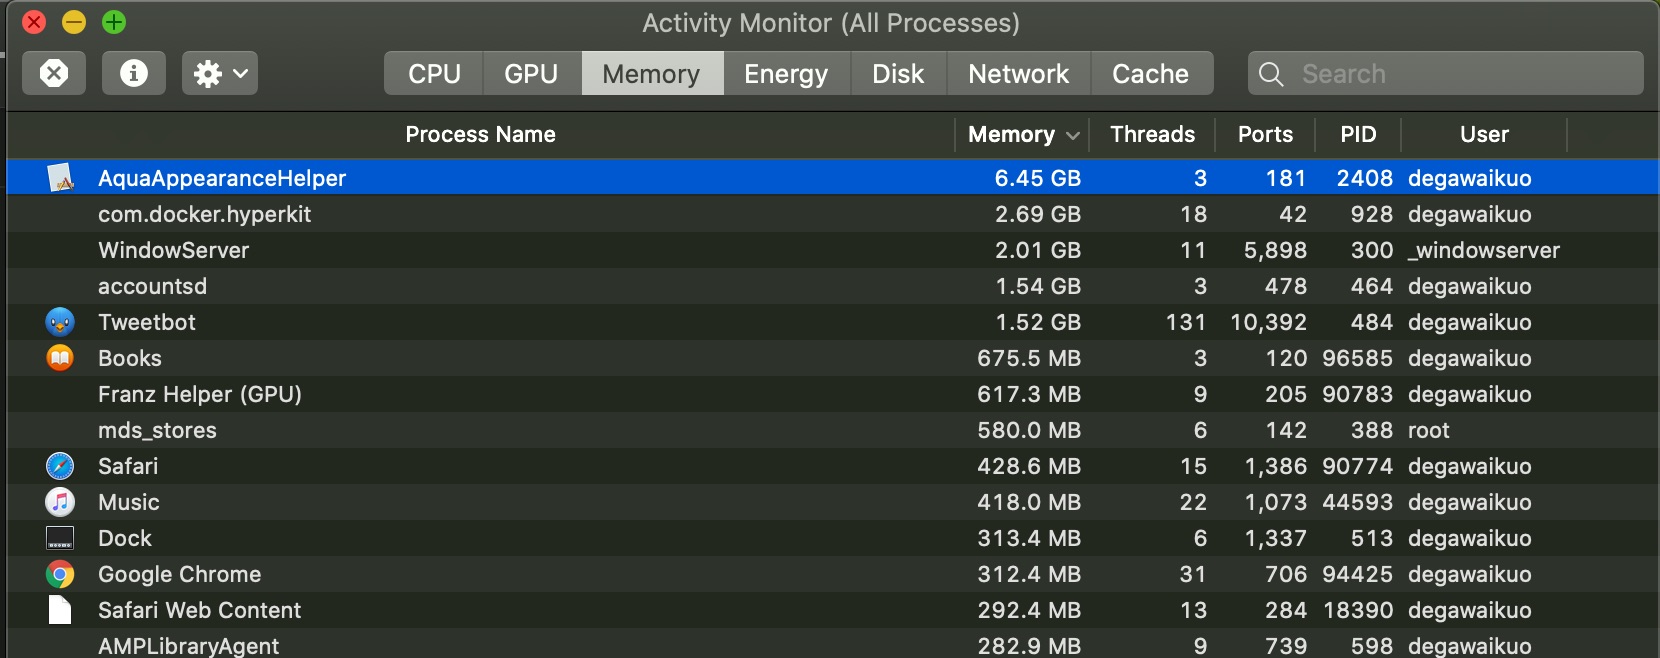
Task: Click the 617.3 MB memory value
Action: pos(1029,394)
